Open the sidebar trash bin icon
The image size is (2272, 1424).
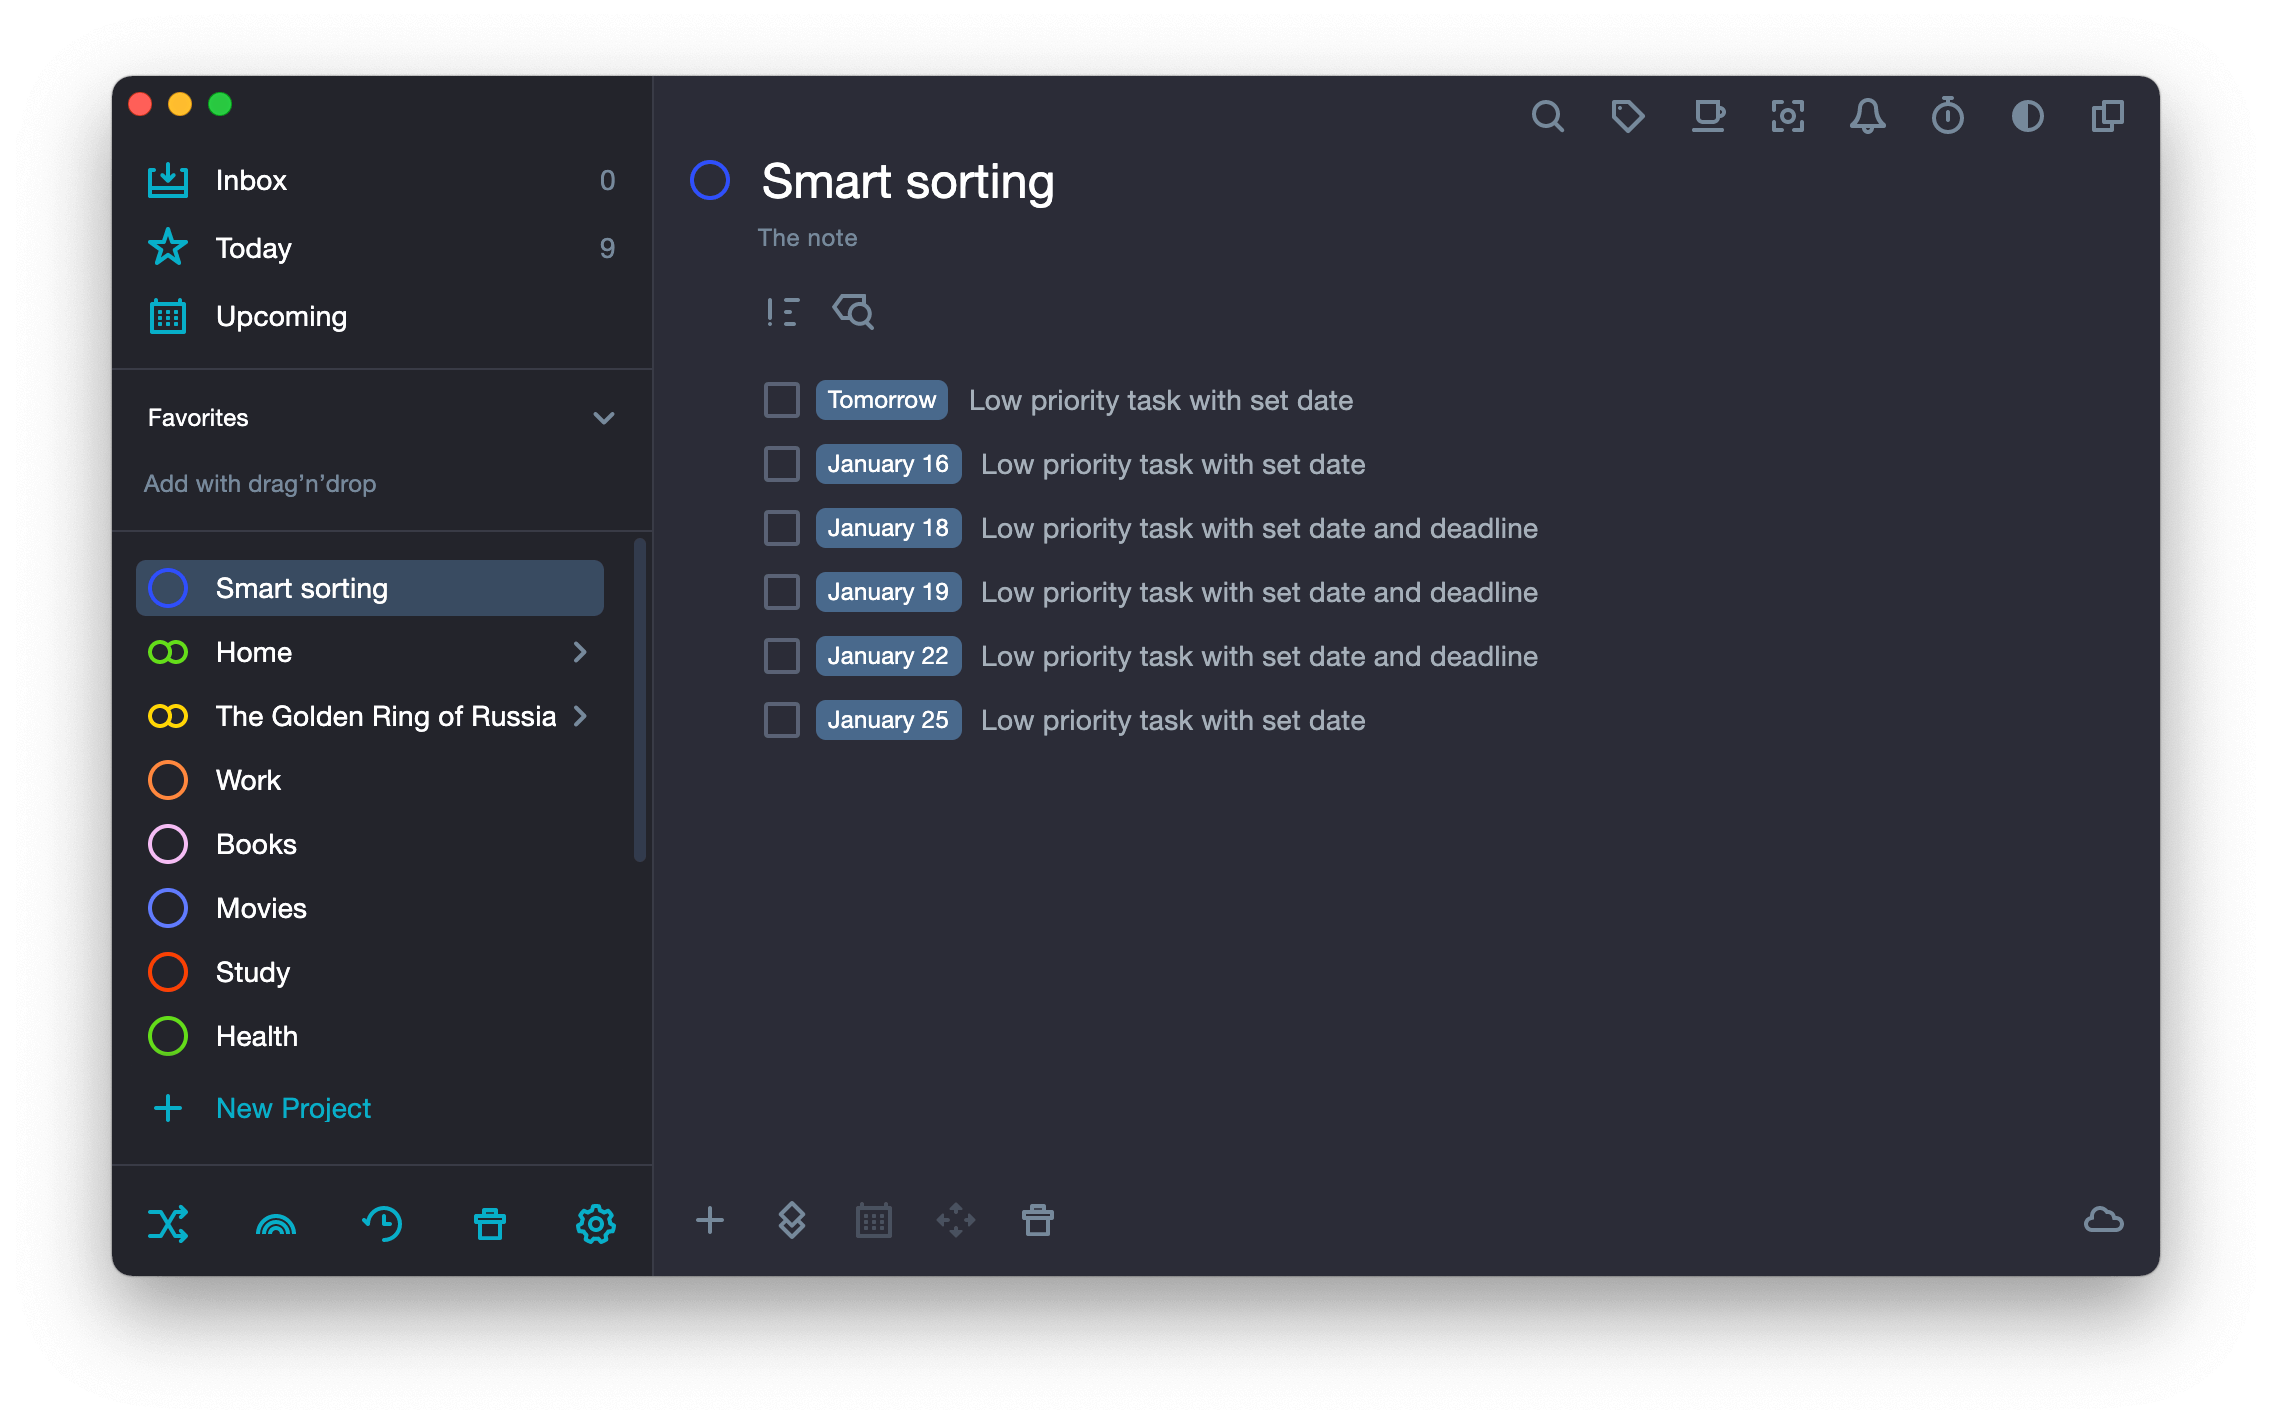[490, 1223]
